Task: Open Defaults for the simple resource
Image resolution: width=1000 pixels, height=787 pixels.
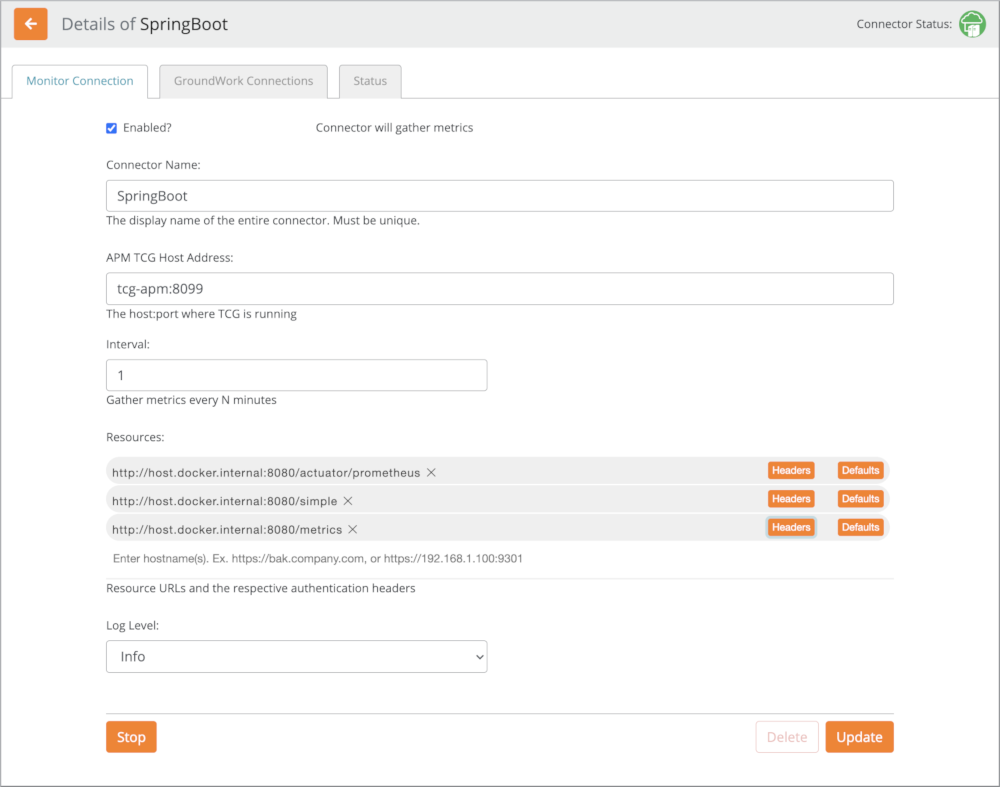Action: tap(860, 499)
